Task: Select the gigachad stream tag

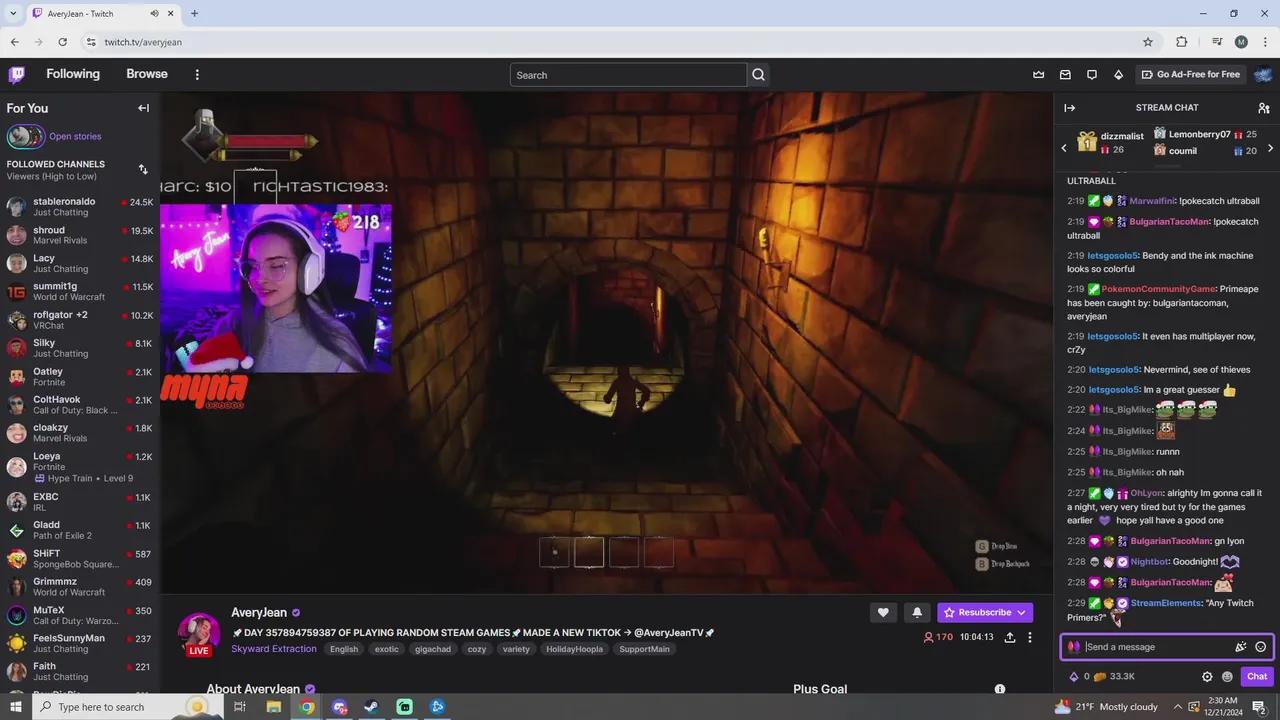Action: pos(433,649)
